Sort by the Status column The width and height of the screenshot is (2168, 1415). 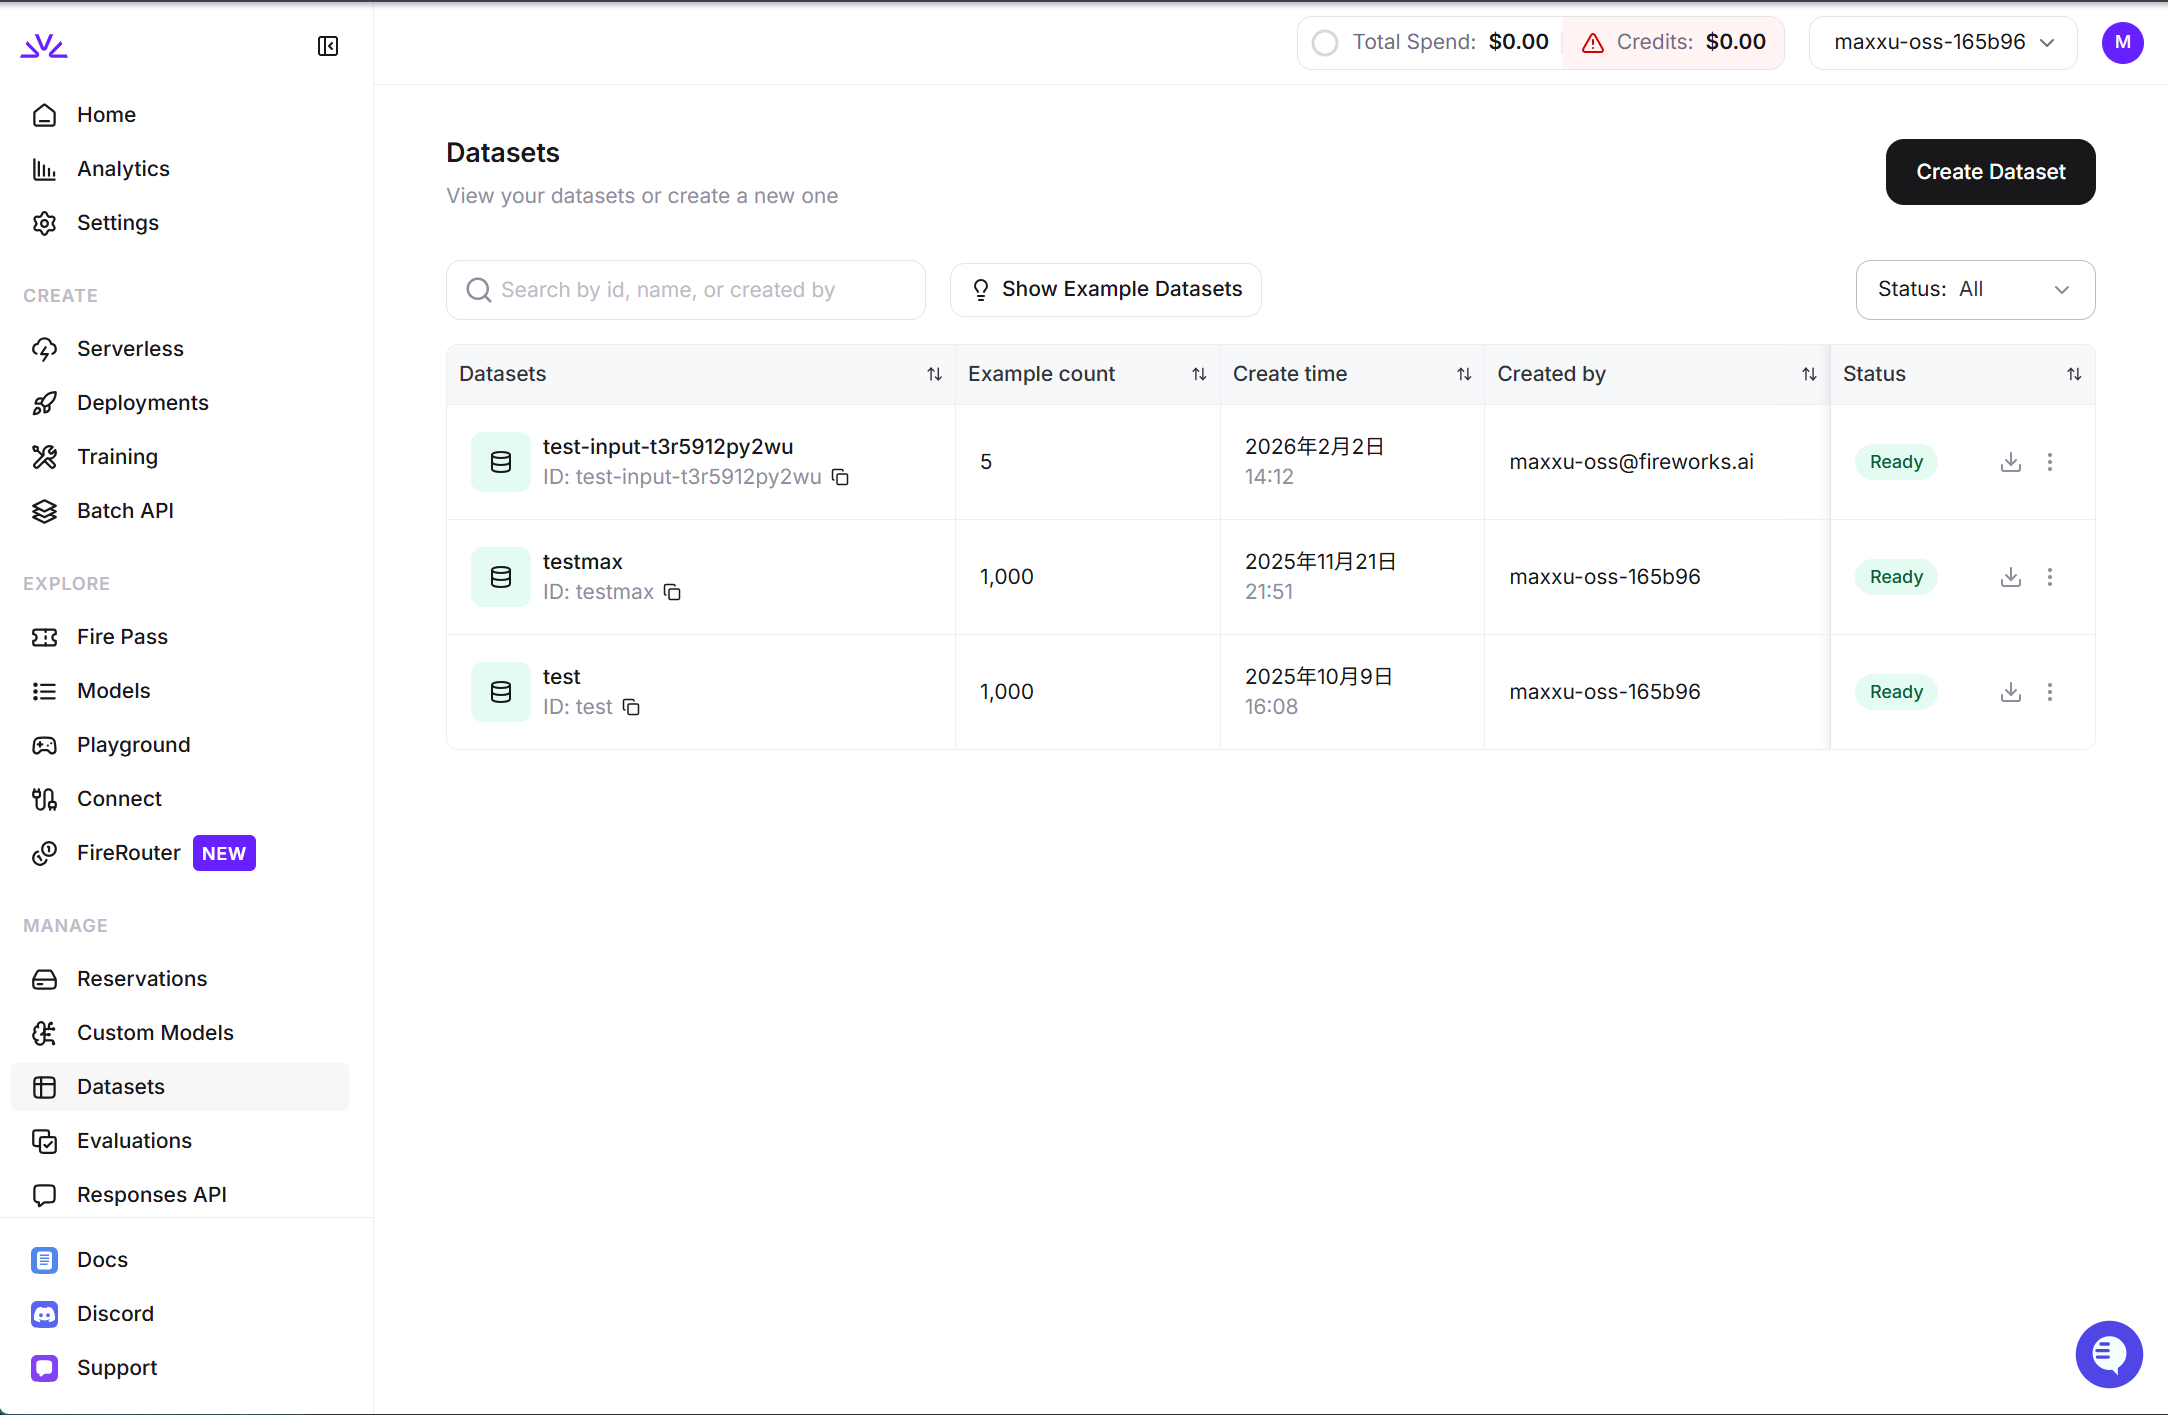[2074, 374]
